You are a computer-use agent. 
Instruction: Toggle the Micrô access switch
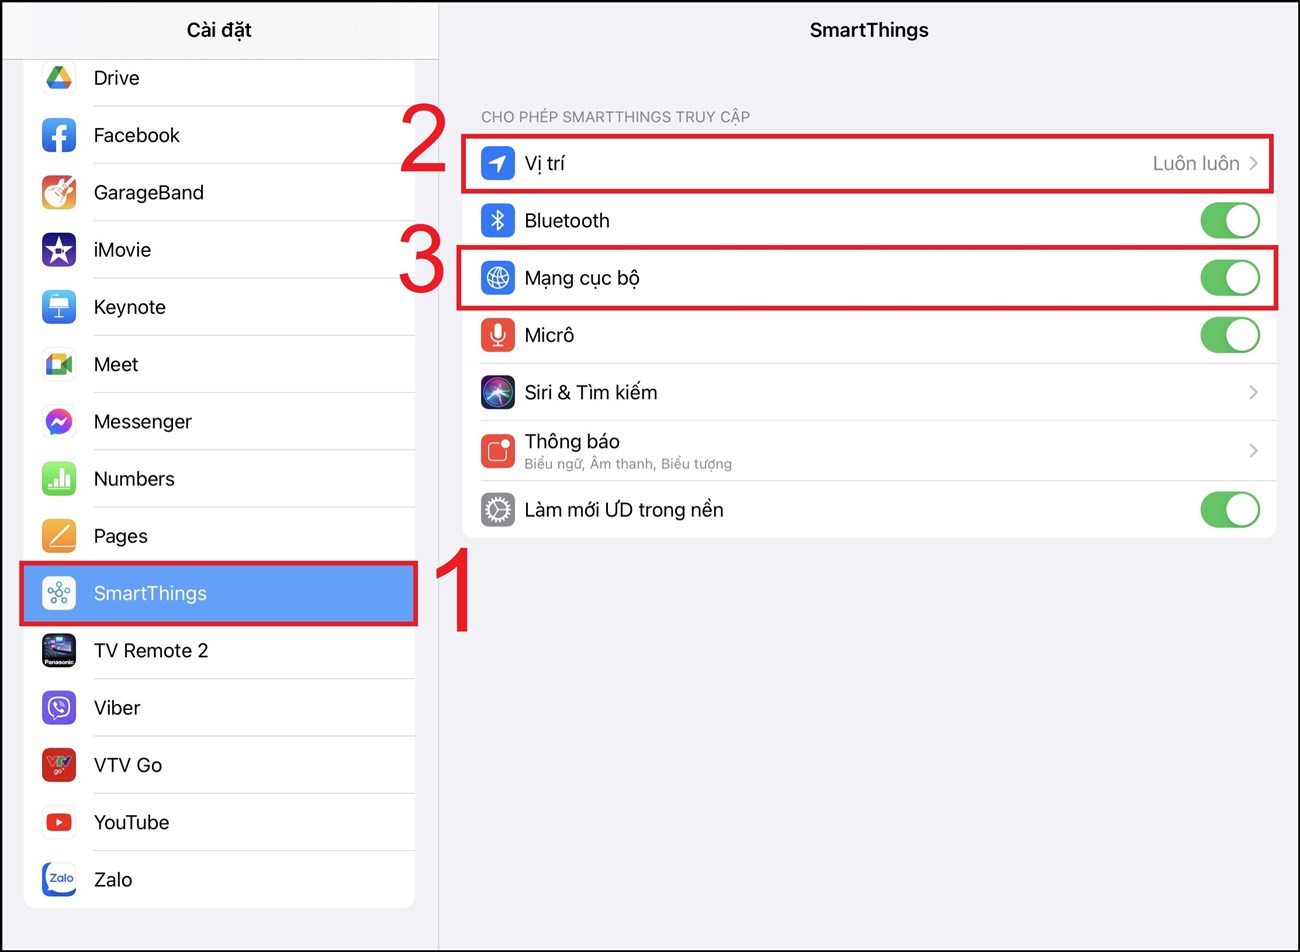point(1230,335)
